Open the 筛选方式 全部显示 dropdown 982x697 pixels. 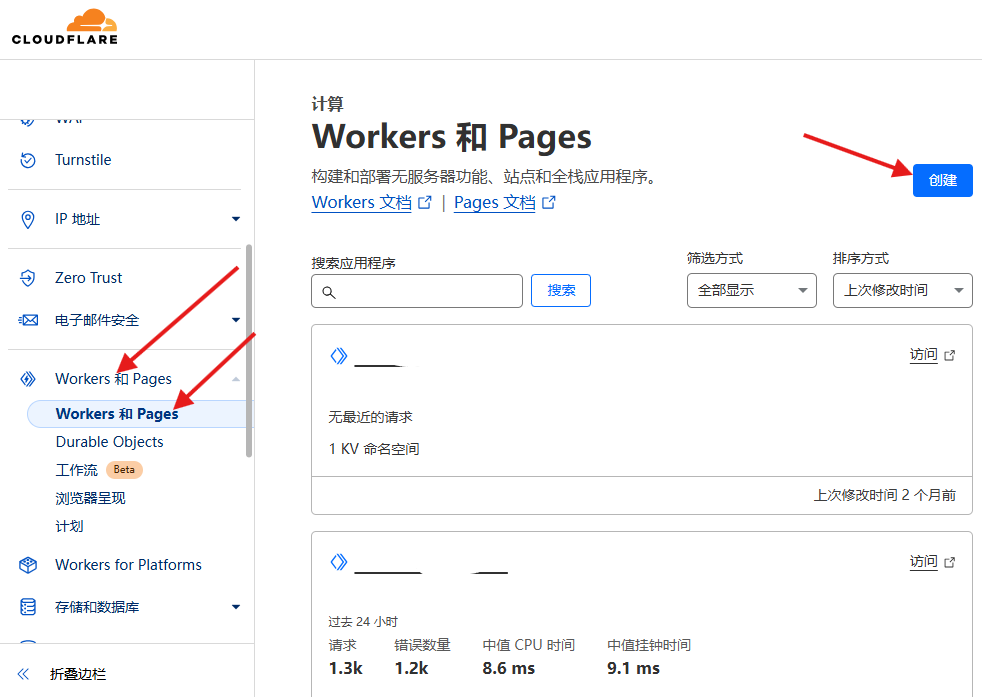pyautogui.click(x=752, y=291)
